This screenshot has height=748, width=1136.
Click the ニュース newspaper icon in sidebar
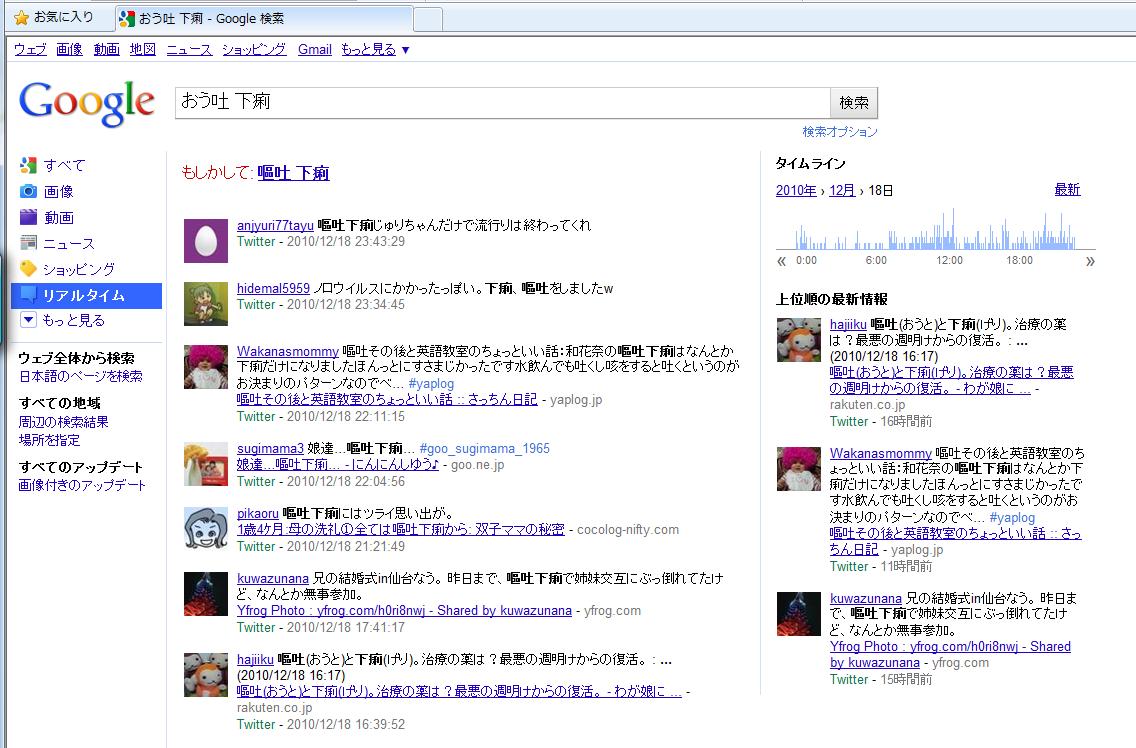coord(28,243)
